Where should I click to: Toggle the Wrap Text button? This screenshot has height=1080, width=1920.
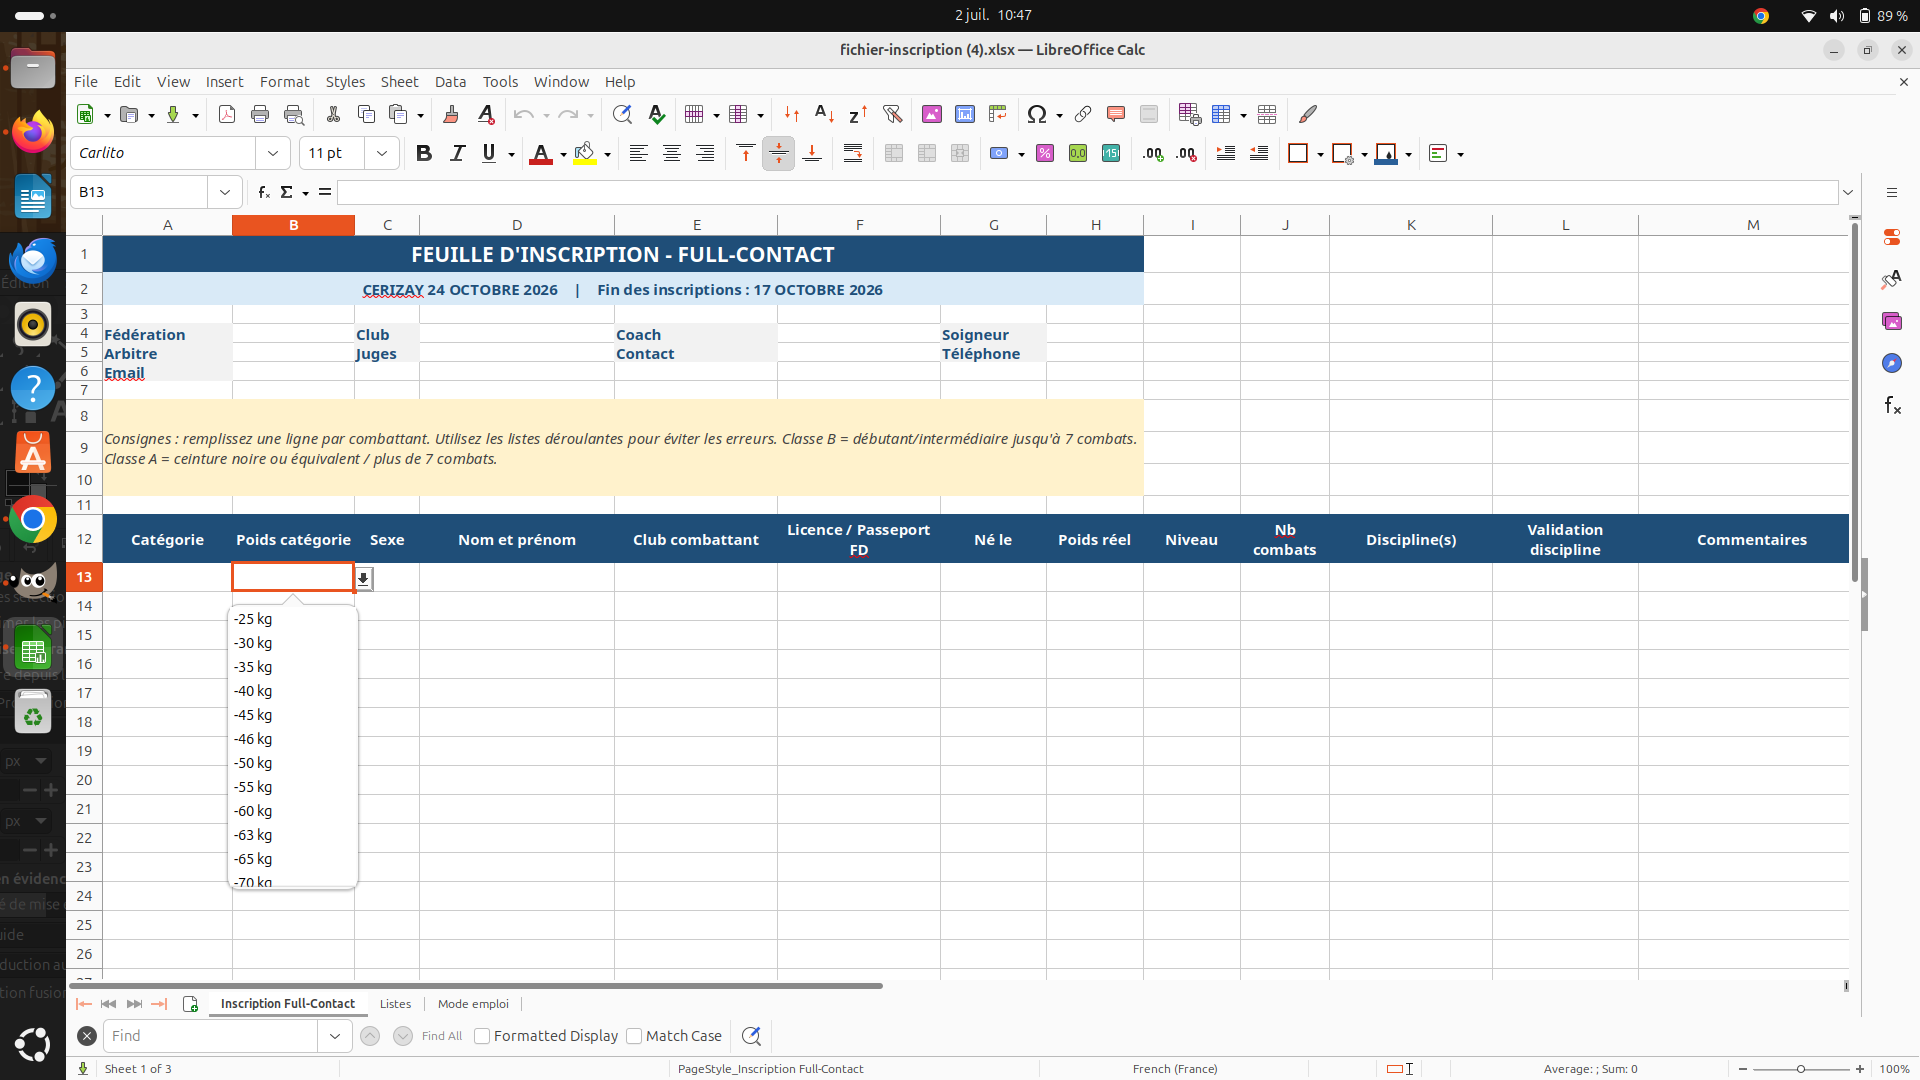tap(853, 153)
